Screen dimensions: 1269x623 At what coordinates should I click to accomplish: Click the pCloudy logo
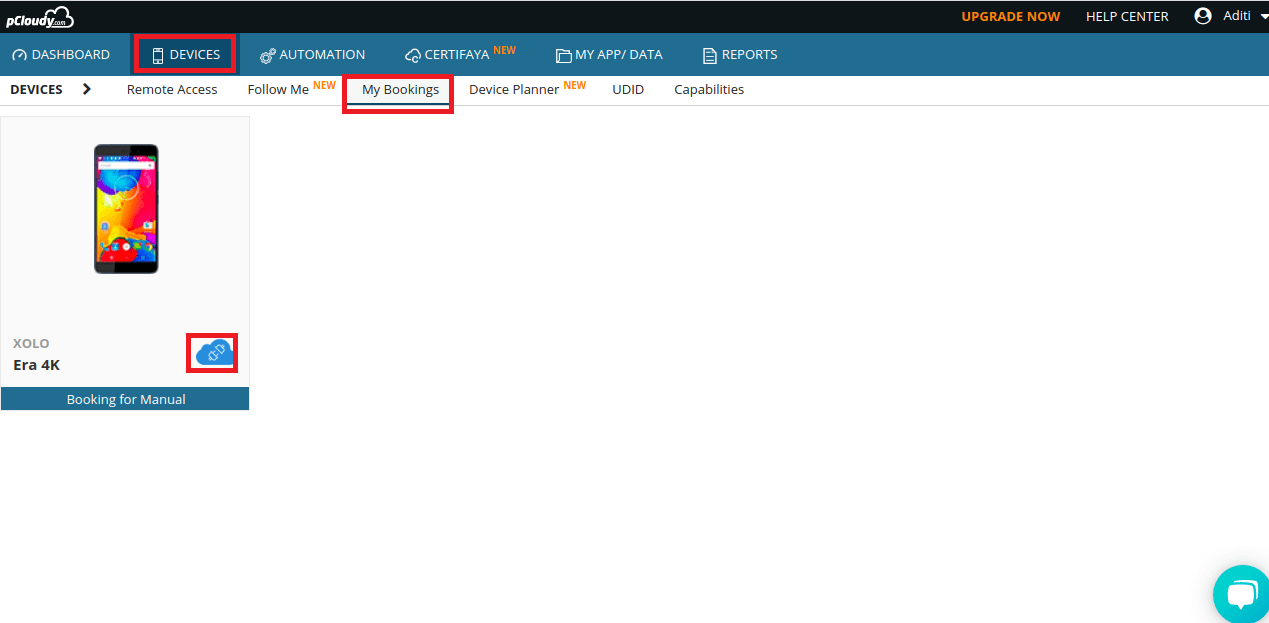point(39,17)
